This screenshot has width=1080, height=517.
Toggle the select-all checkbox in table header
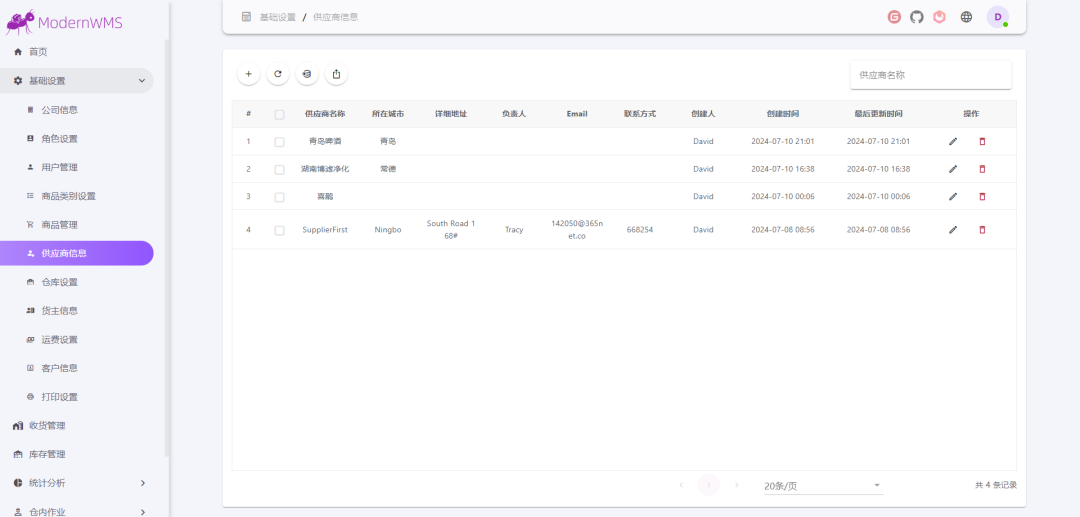(x=279, y=115)
